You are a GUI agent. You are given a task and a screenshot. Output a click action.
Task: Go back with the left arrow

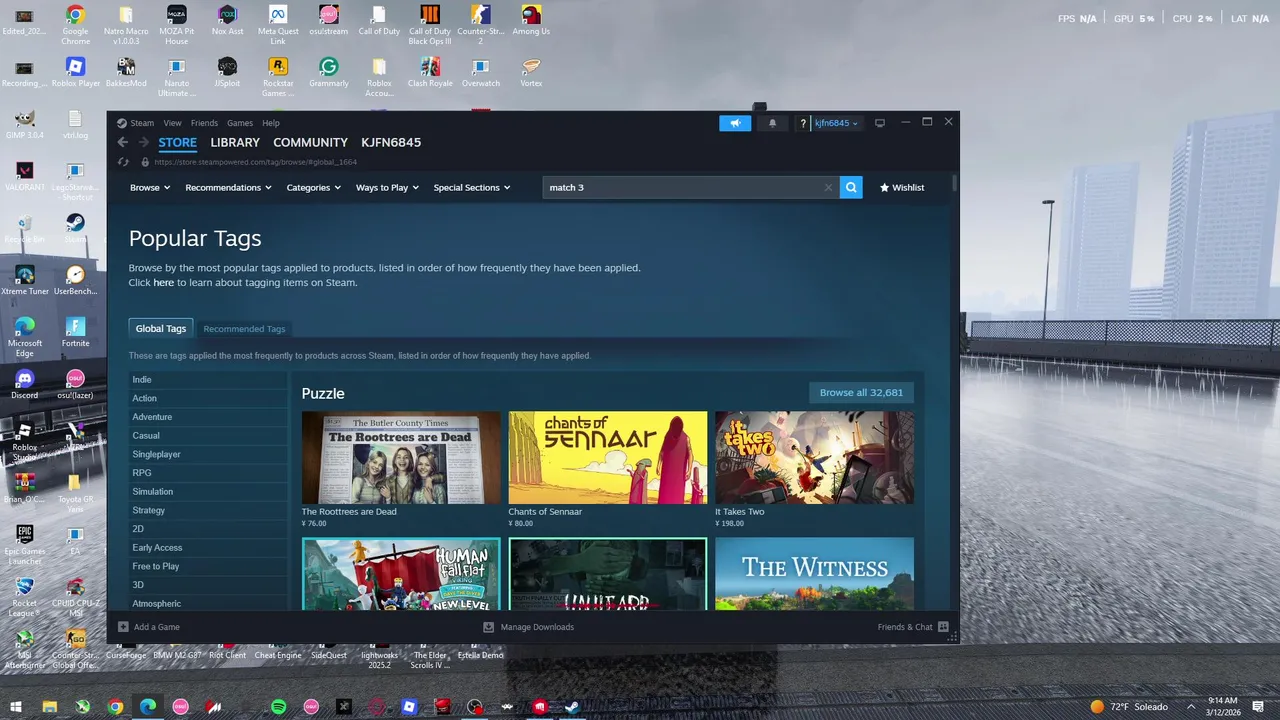point(123,143)
